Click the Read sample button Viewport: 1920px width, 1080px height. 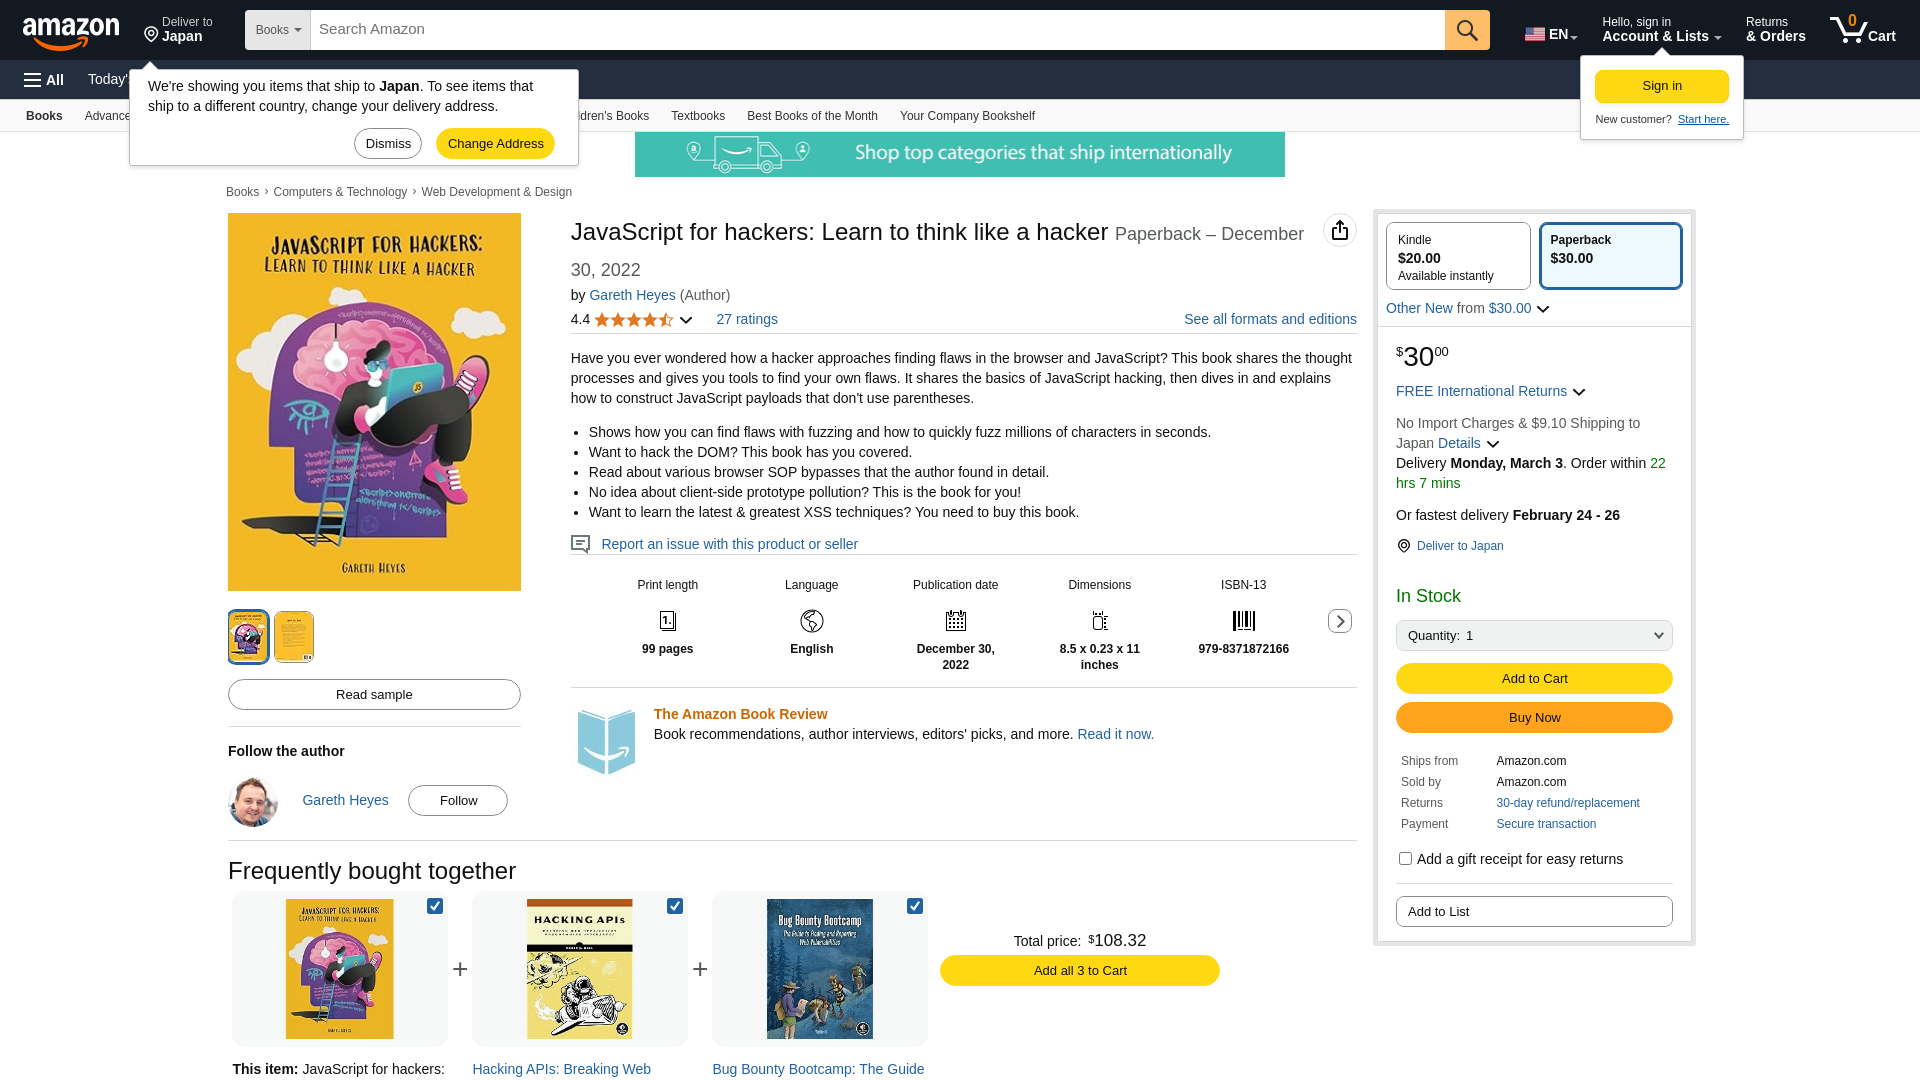pyautogui.click(x=375, y=694)
